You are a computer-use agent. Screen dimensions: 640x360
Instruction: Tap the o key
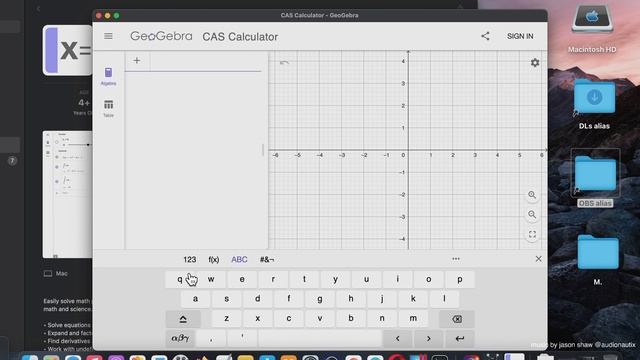429,279
